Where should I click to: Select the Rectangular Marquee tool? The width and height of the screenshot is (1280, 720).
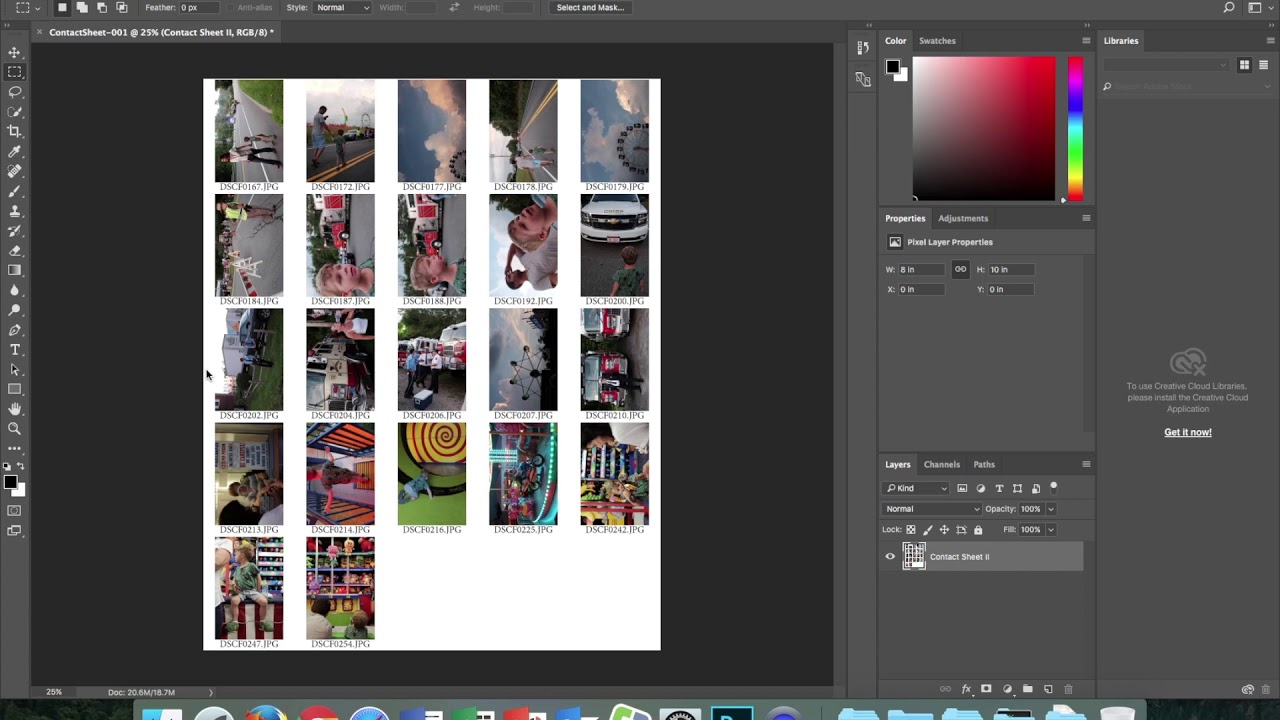(14, 72)
